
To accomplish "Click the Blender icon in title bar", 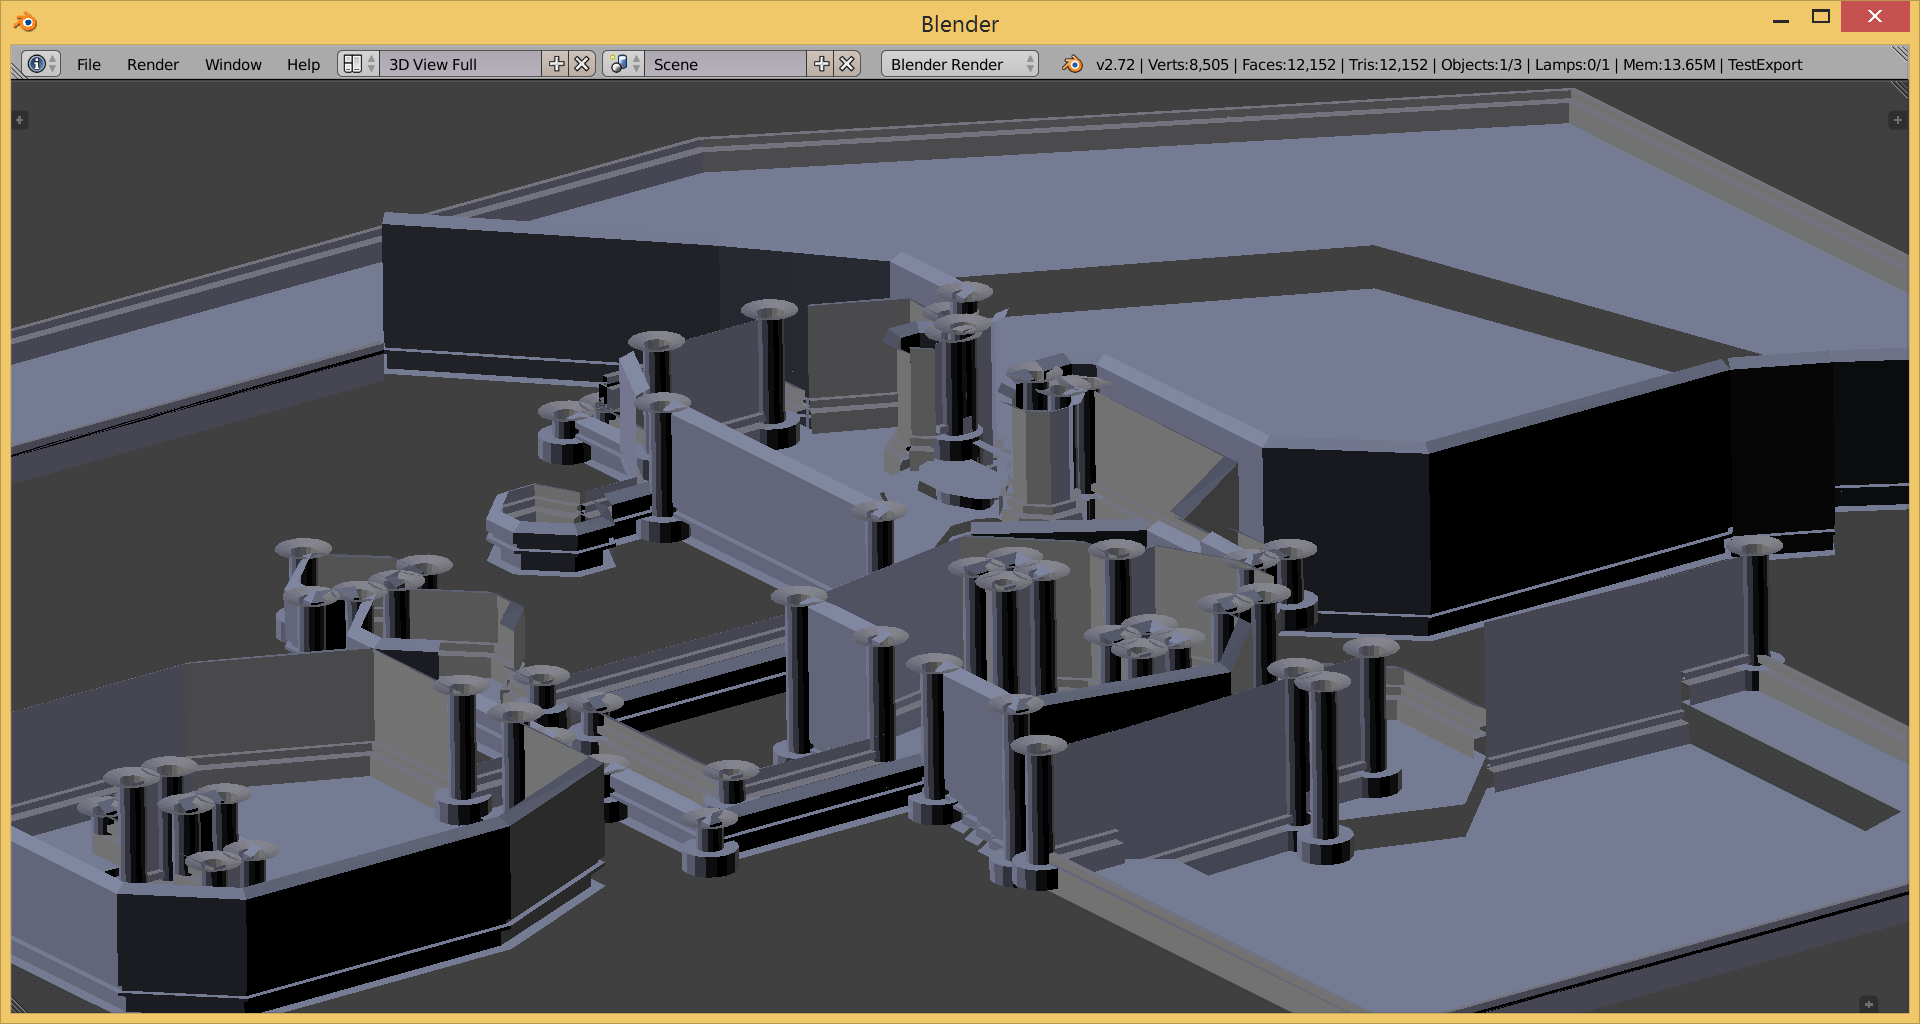I will (x=25, y=22).
